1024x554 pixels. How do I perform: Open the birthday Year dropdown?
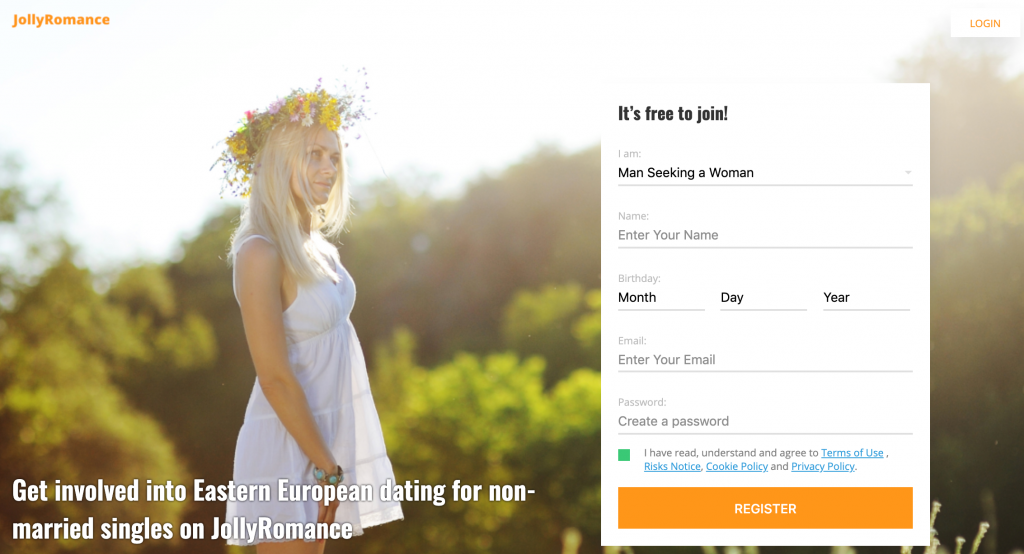click(x=866, y=298)
